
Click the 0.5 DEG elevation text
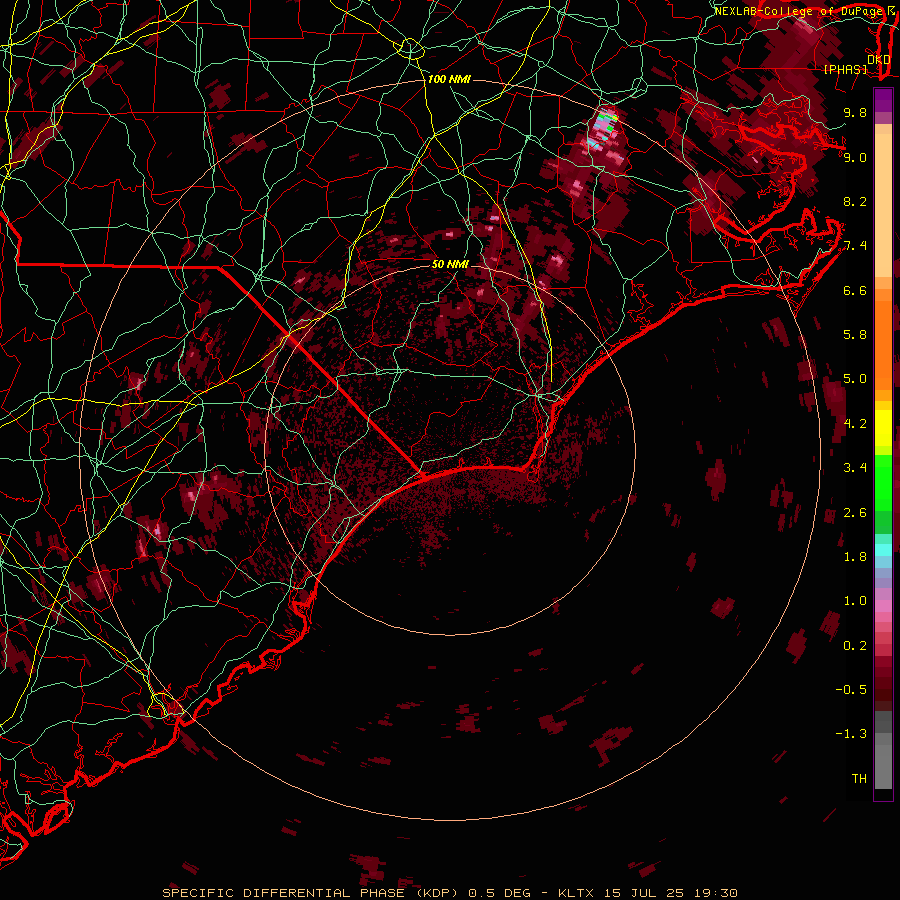[x=499, y=893]
